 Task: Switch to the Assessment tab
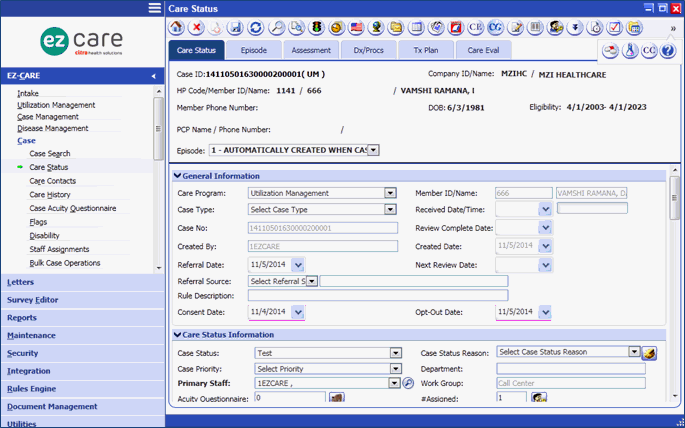click(311, 49)
